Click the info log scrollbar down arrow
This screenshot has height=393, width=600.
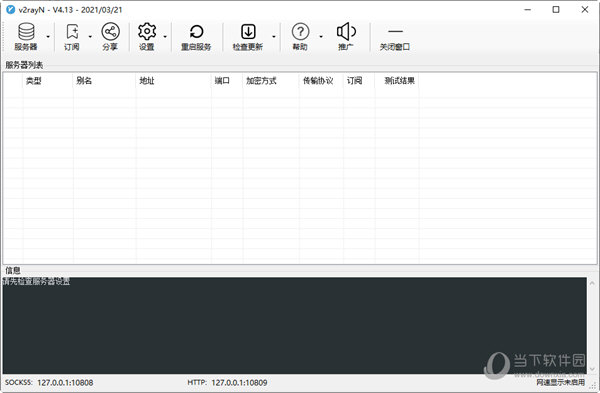click(x=592, y=369)
